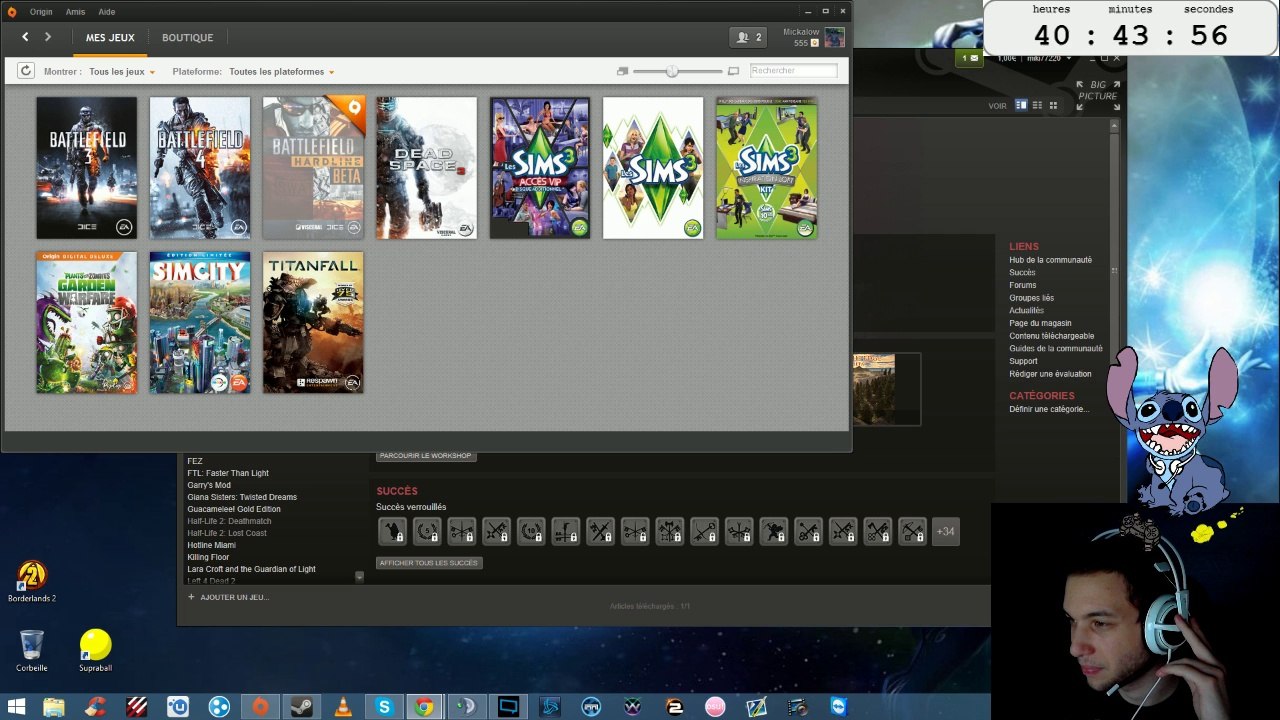The height and width of the screenshot is (720, 1280).
Task: Switch to the BOUTIQUE tab
Action: pos(188,38)
